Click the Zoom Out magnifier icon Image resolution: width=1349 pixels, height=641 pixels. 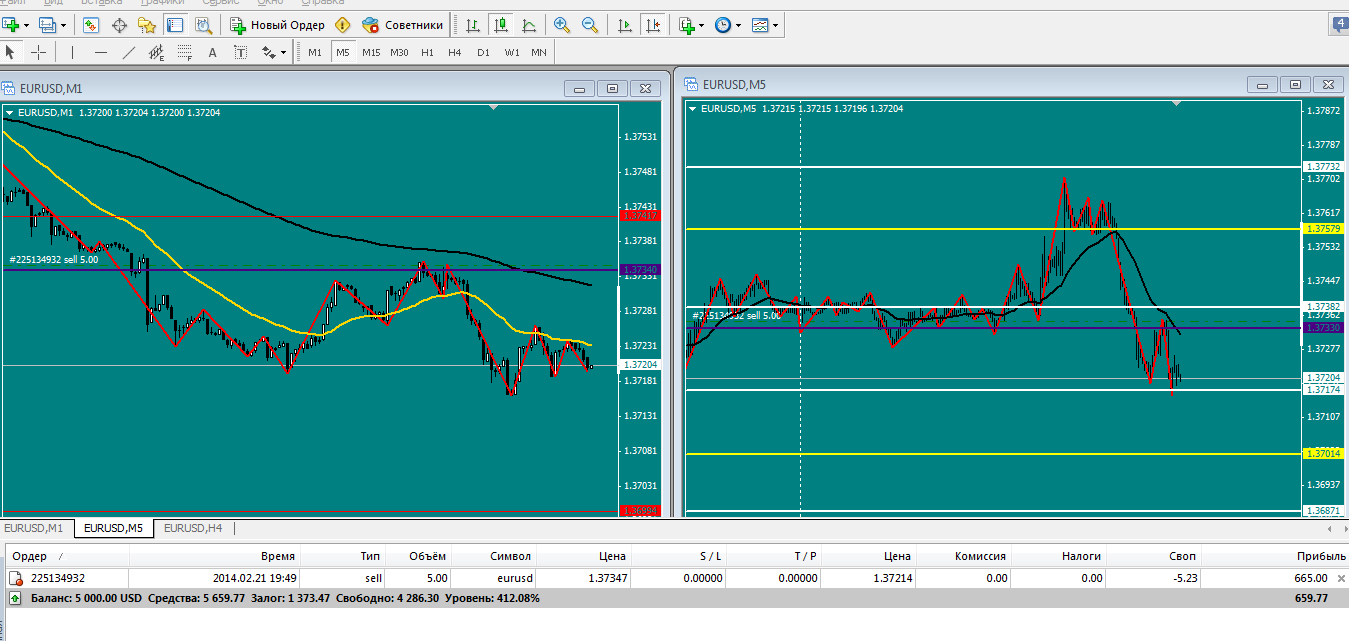click(590, 25)
